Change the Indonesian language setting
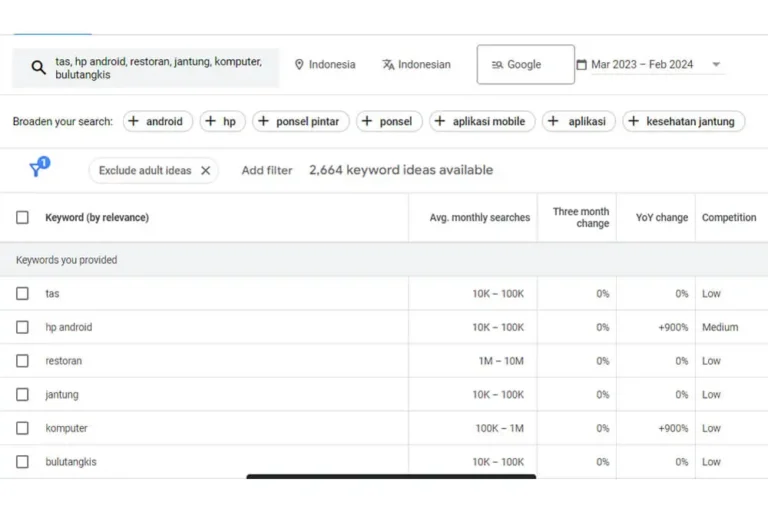This screenshot has height=512, width=768. pyautogui.click(x=416, y=65)
